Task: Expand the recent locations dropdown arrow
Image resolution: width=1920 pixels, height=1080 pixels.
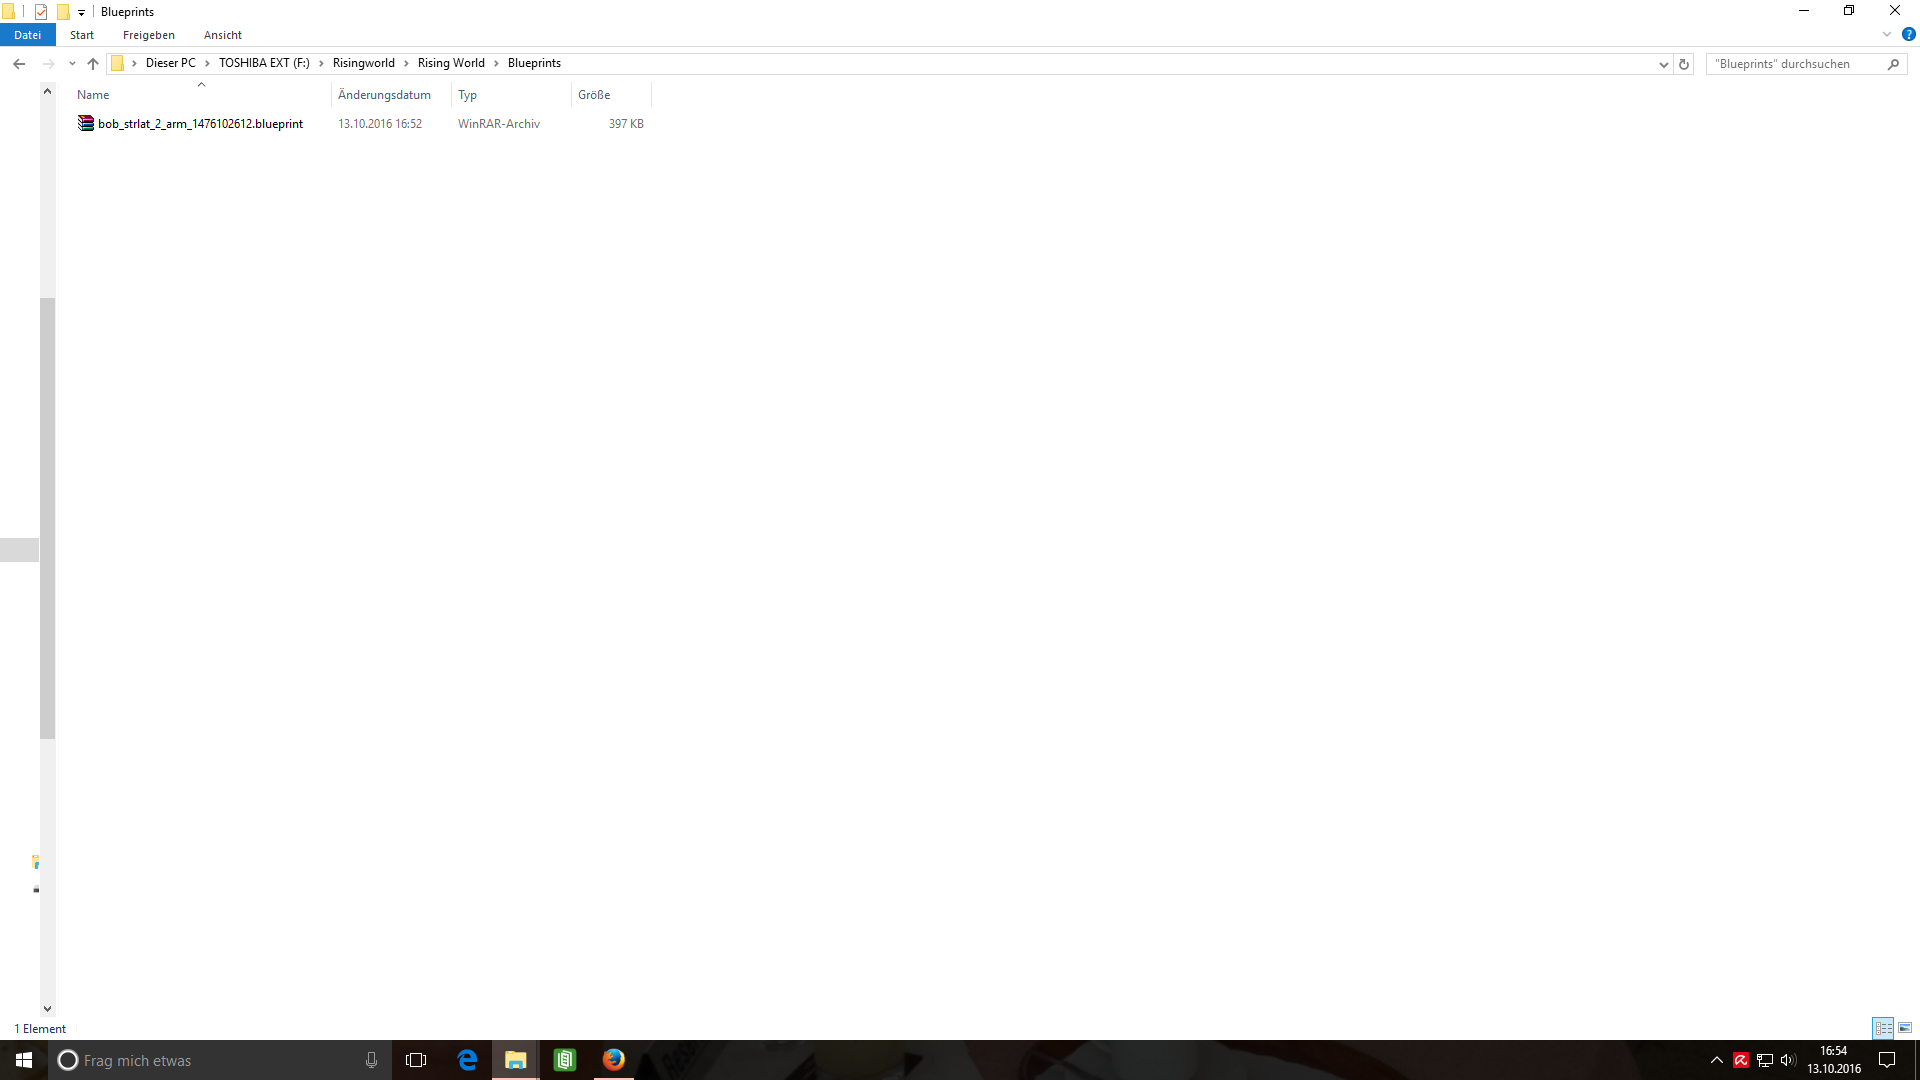Action: pos(72,64)
